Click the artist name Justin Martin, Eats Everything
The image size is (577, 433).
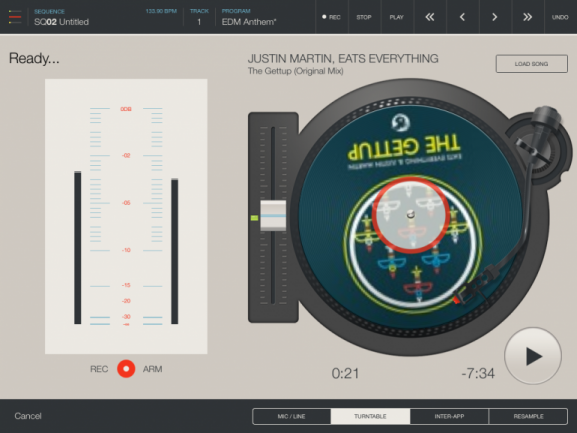click(343, 58)
